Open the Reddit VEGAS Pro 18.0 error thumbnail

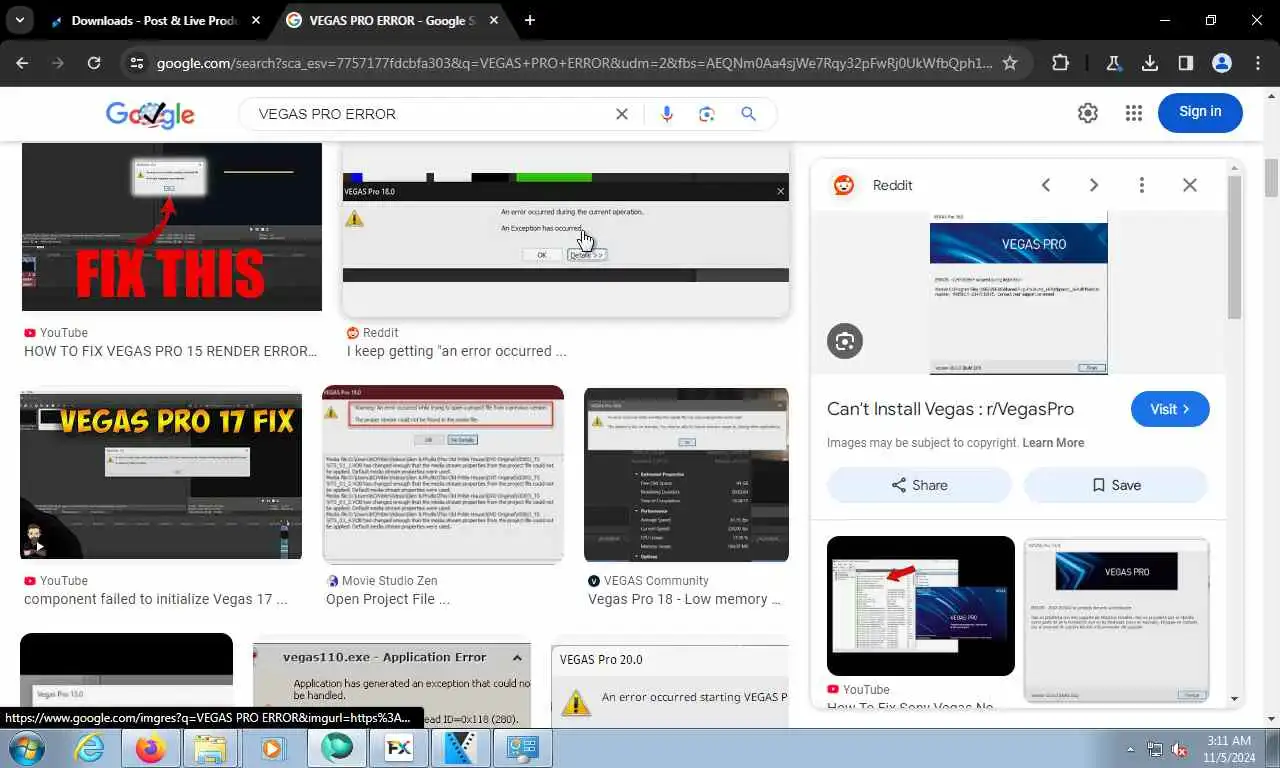click(x=566, y=229)
